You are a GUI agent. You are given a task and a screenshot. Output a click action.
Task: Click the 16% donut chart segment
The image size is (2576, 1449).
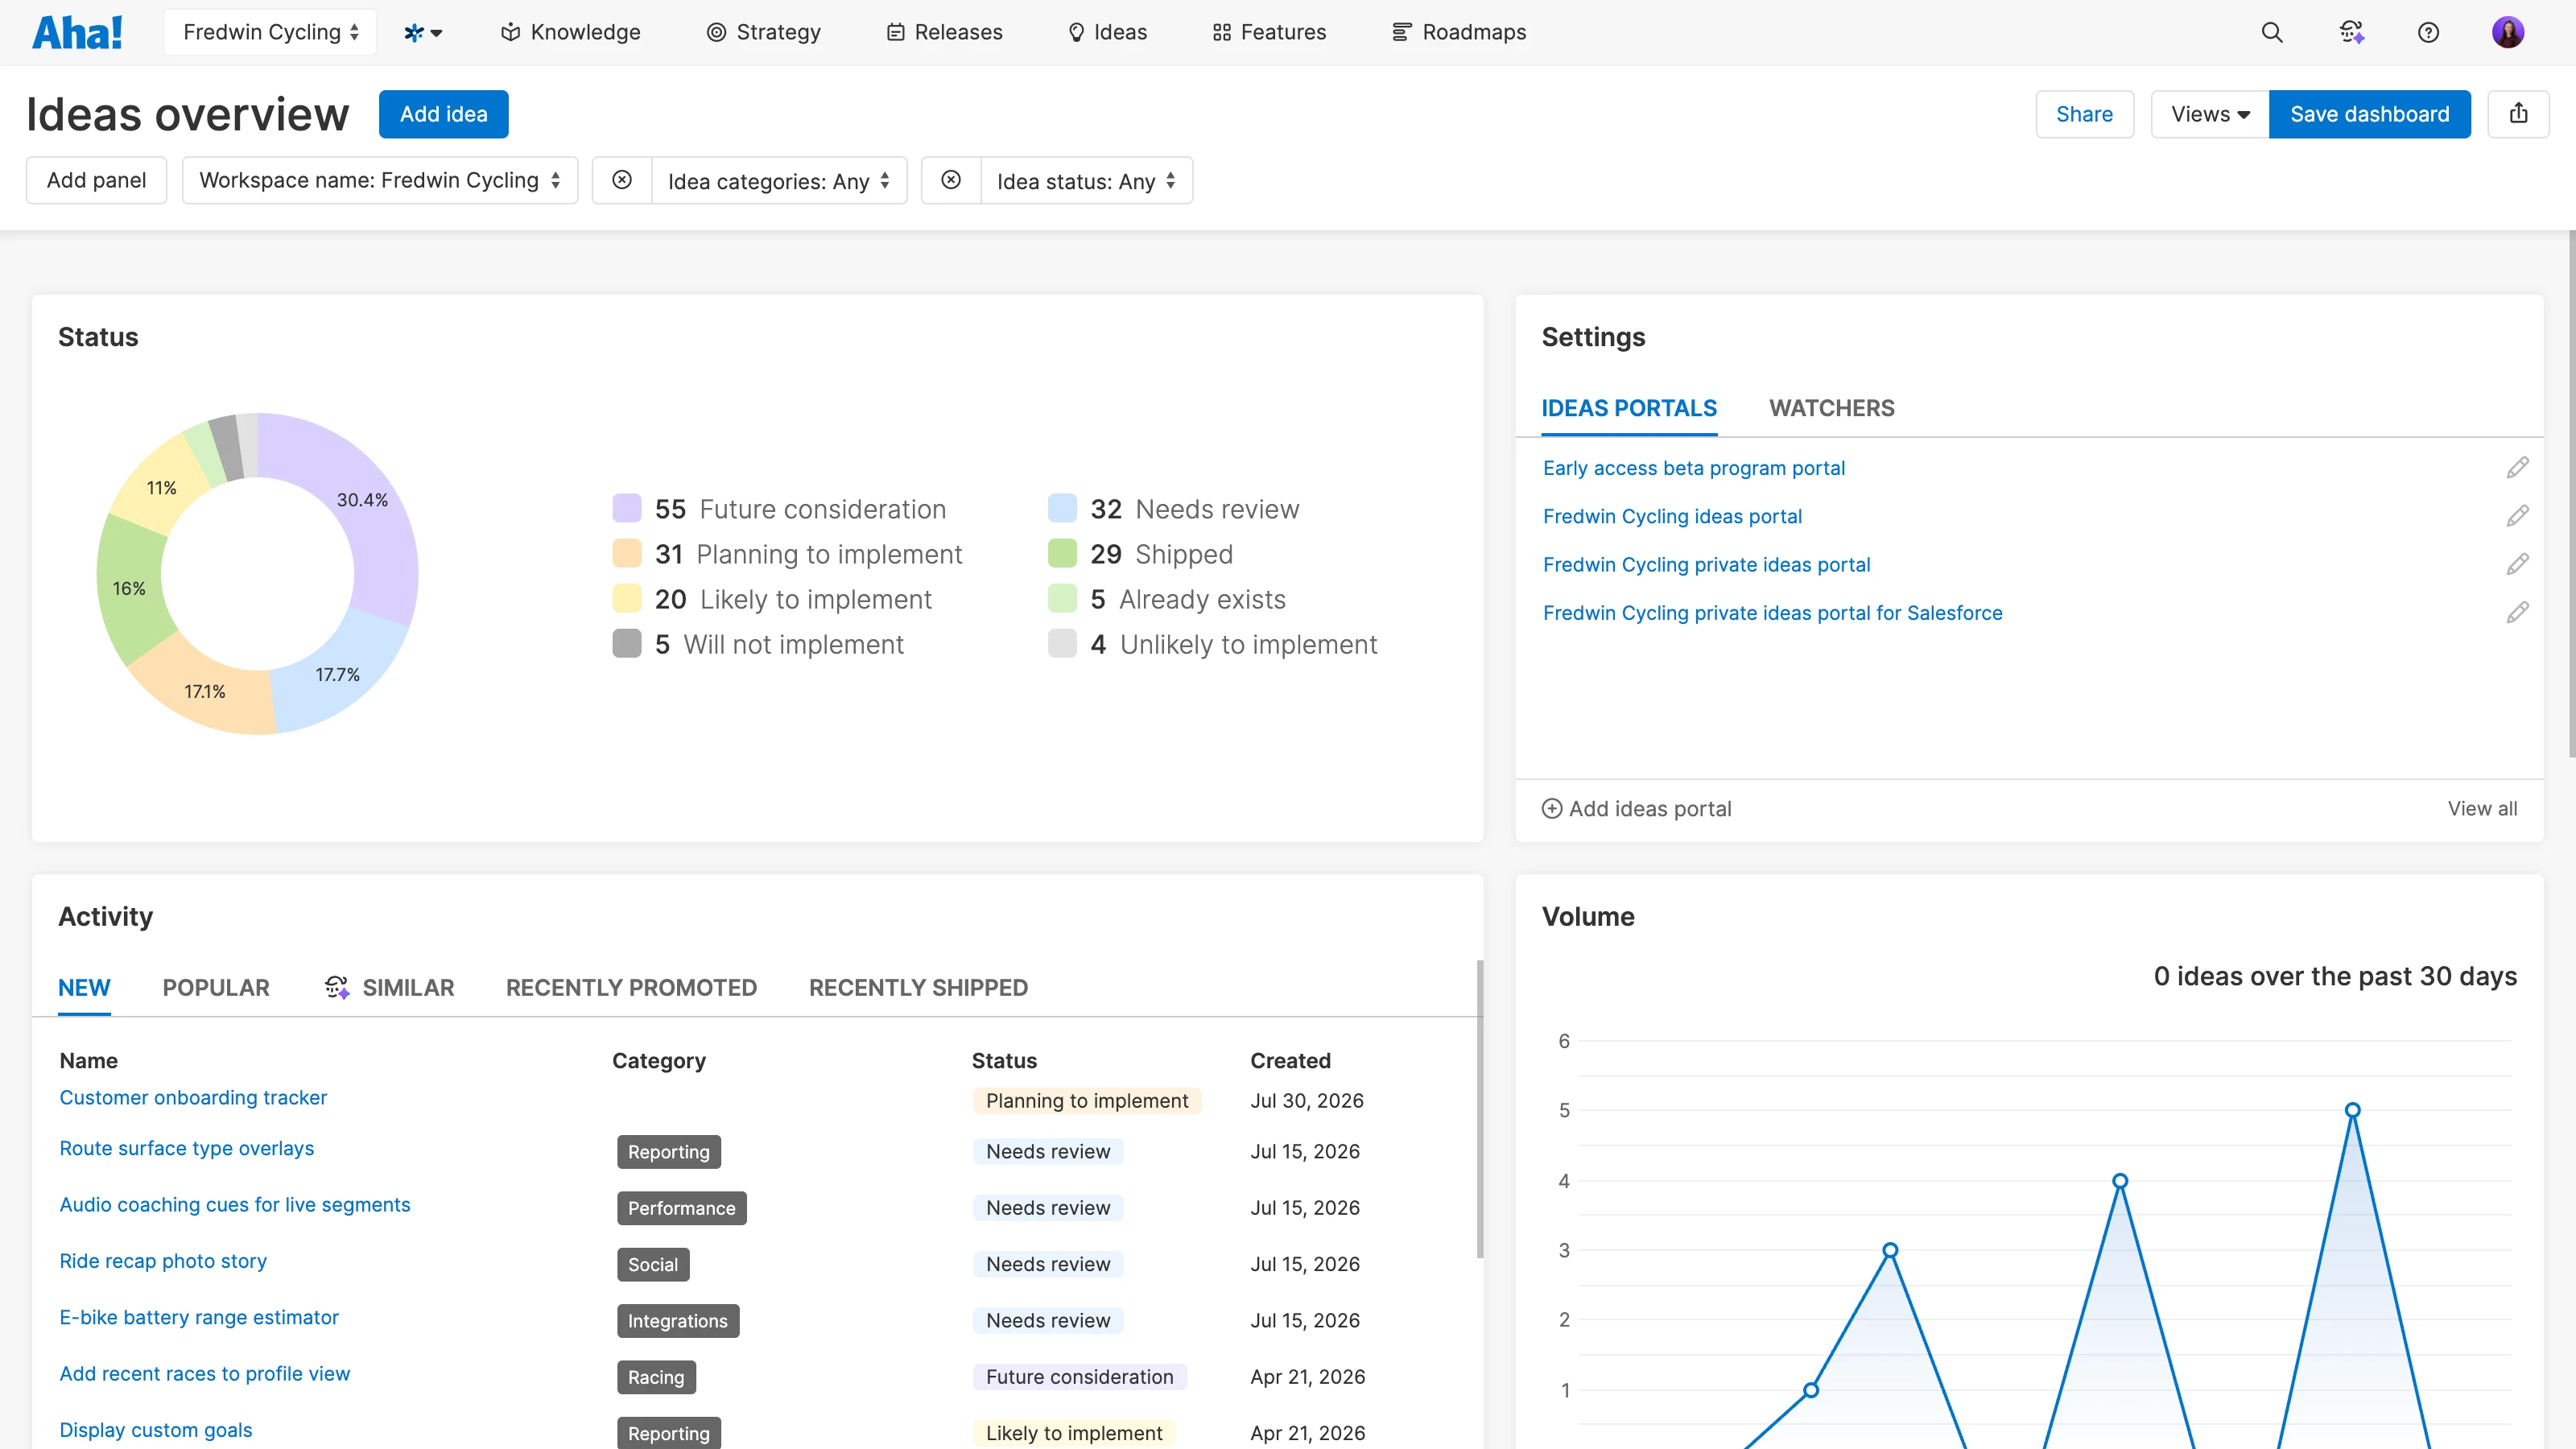129,588
